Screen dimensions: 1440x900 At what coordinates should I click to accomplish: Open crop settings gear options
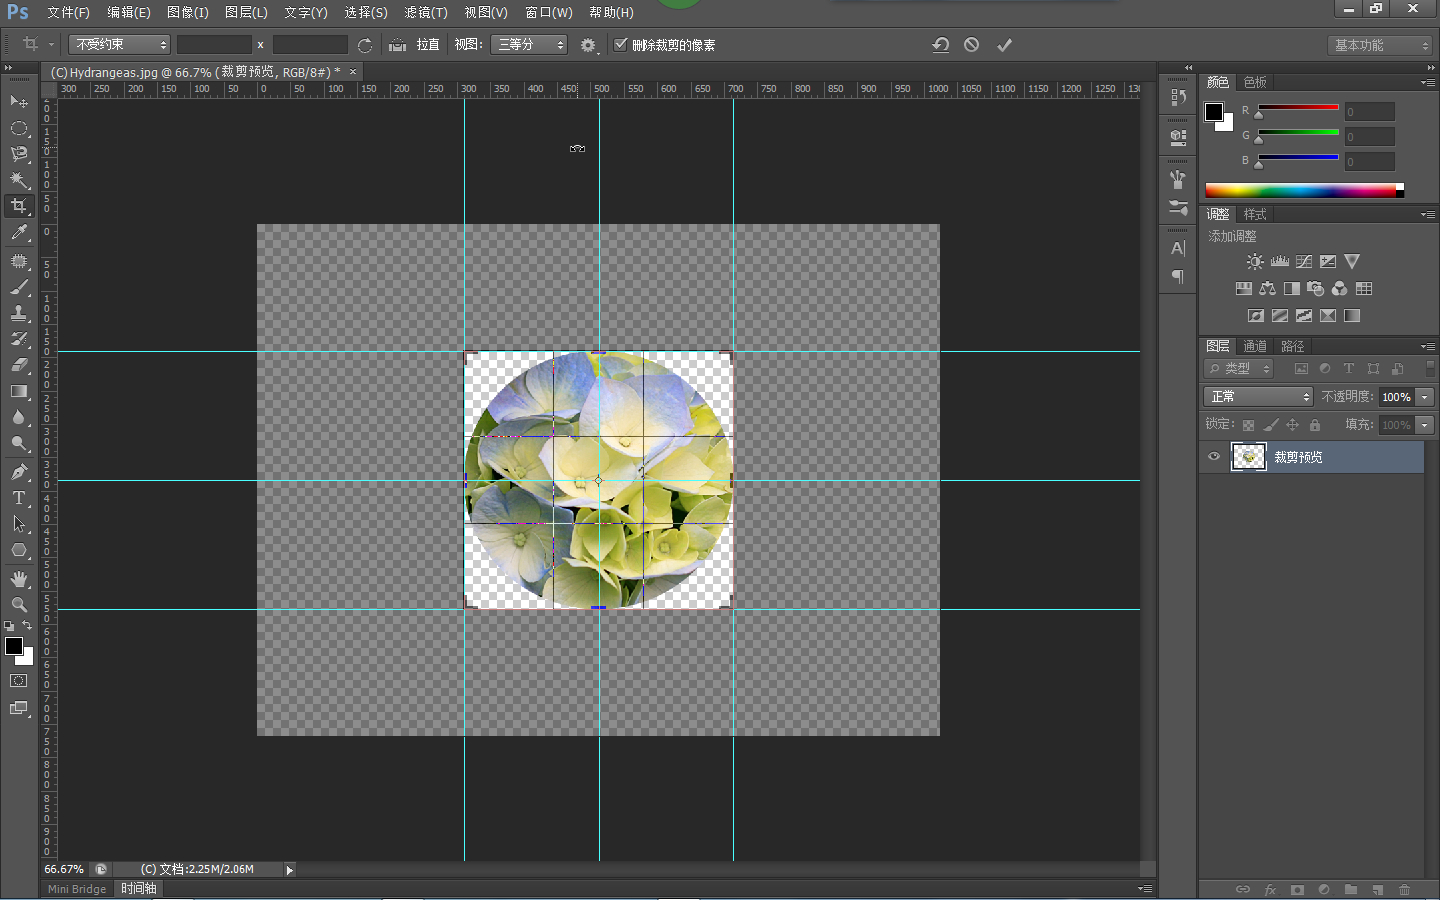point(588,45)
